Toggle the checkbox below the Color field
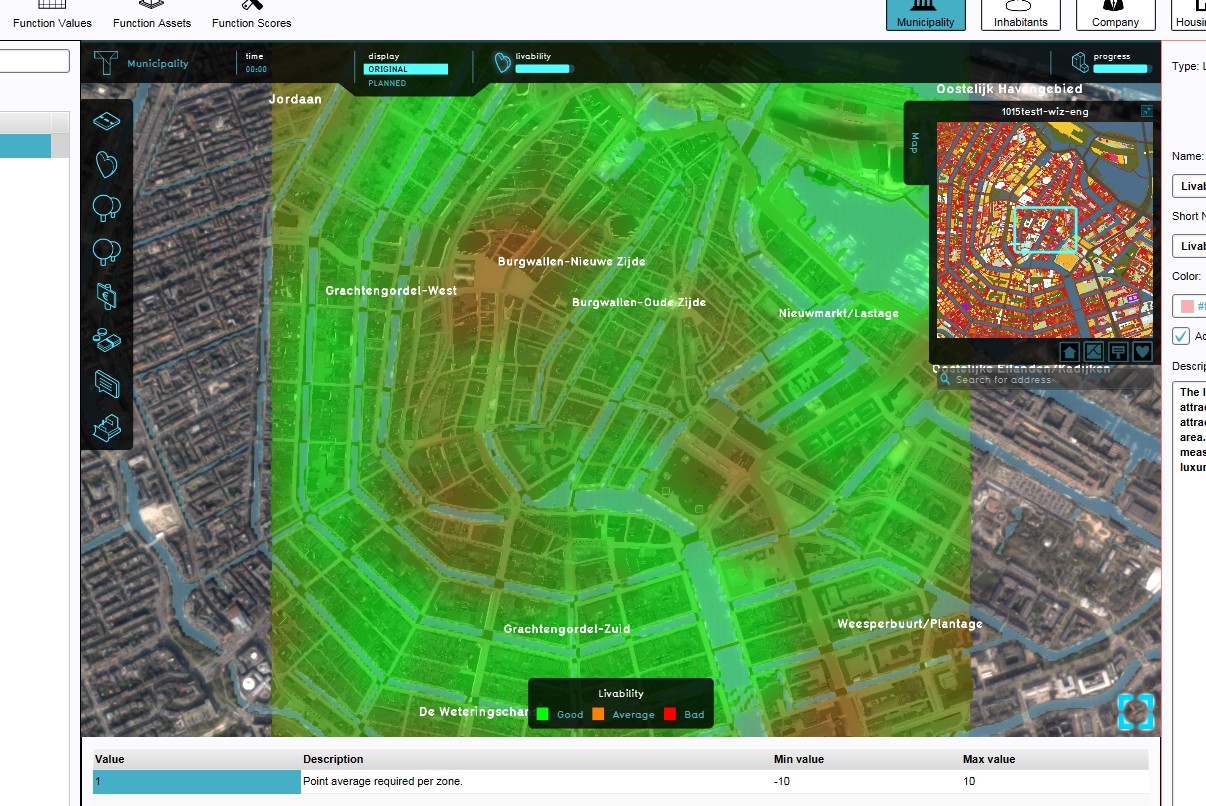This screenshot has width=1206, height=806. coord(1182,336)
